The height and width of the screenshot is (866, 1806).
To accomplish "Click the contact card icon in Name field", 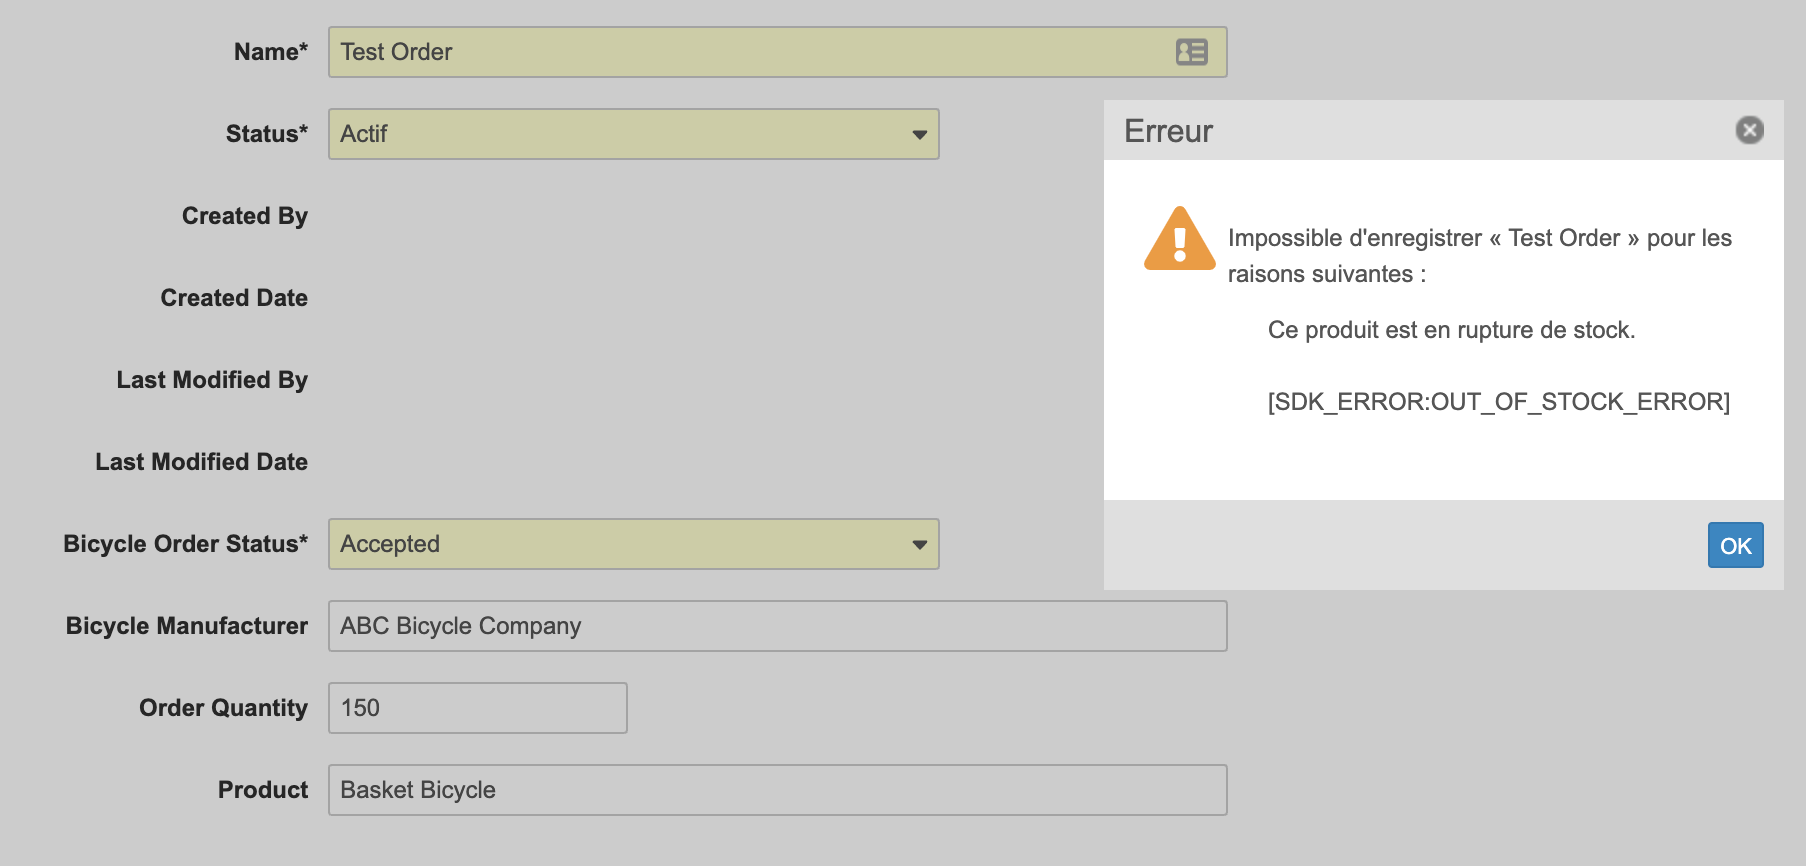I will point(1191,52).
